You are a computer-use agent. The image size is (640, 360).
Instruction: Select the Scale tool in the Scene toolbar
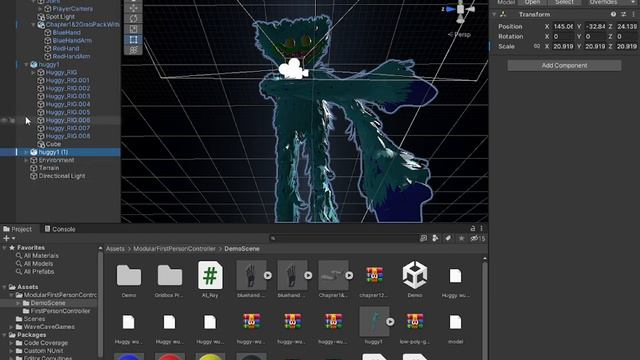pos(133,29)
